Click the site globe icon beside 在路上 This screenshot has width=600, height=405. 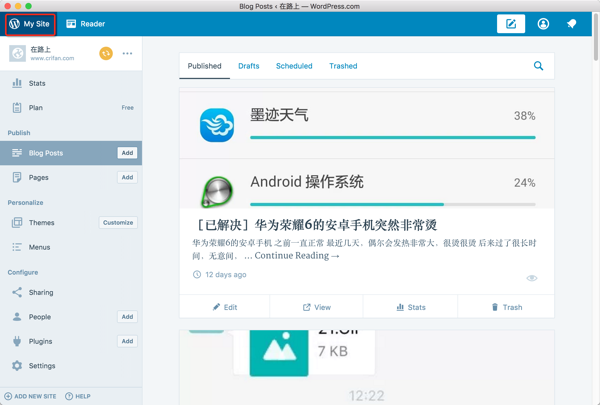(18, 53)
